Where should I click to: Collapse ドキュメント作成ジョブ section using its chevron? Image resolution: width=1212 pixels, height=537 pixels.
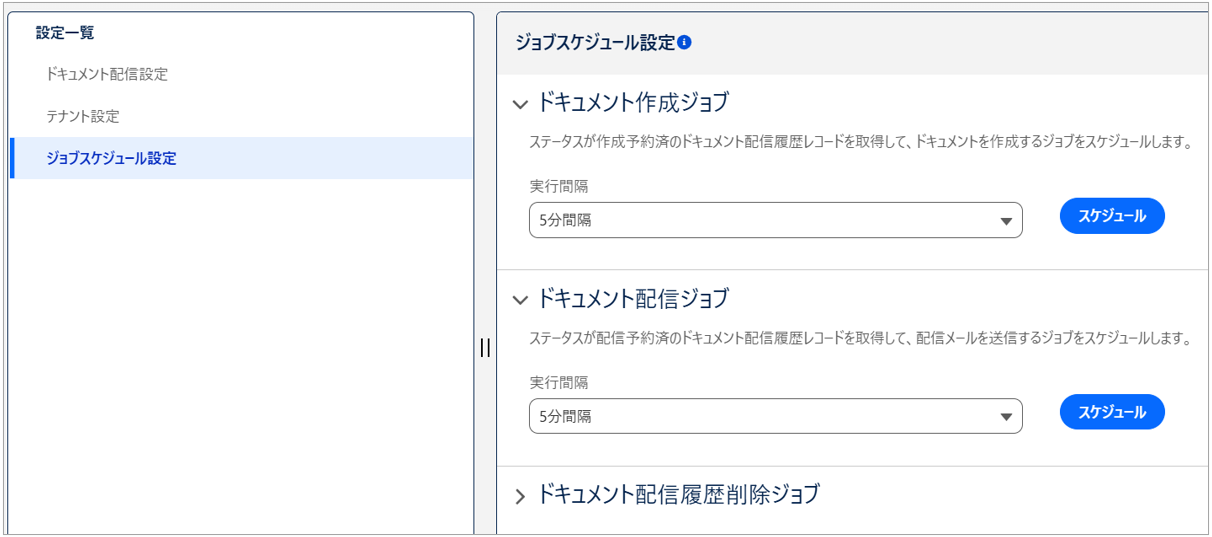(x=519, y=104)
